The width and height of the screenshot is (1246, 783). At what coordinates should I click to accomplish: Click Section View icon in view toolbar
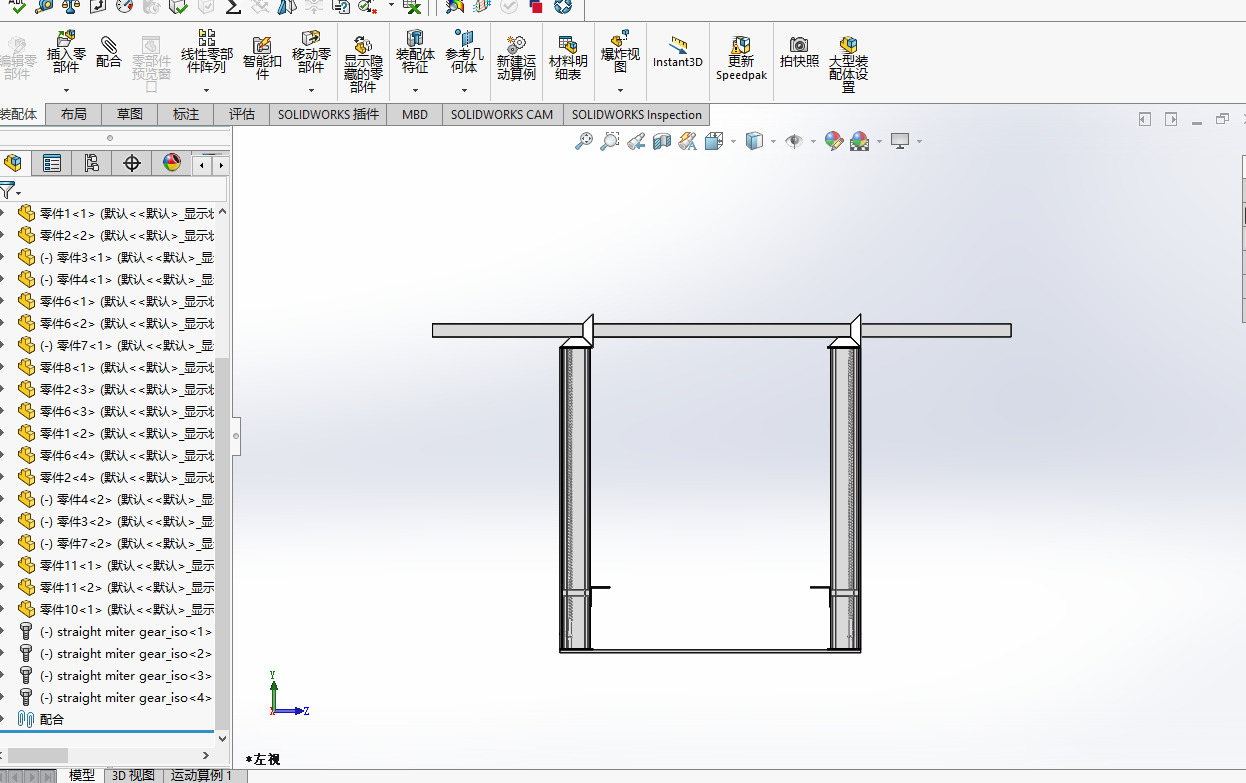(x=662, y=142)
